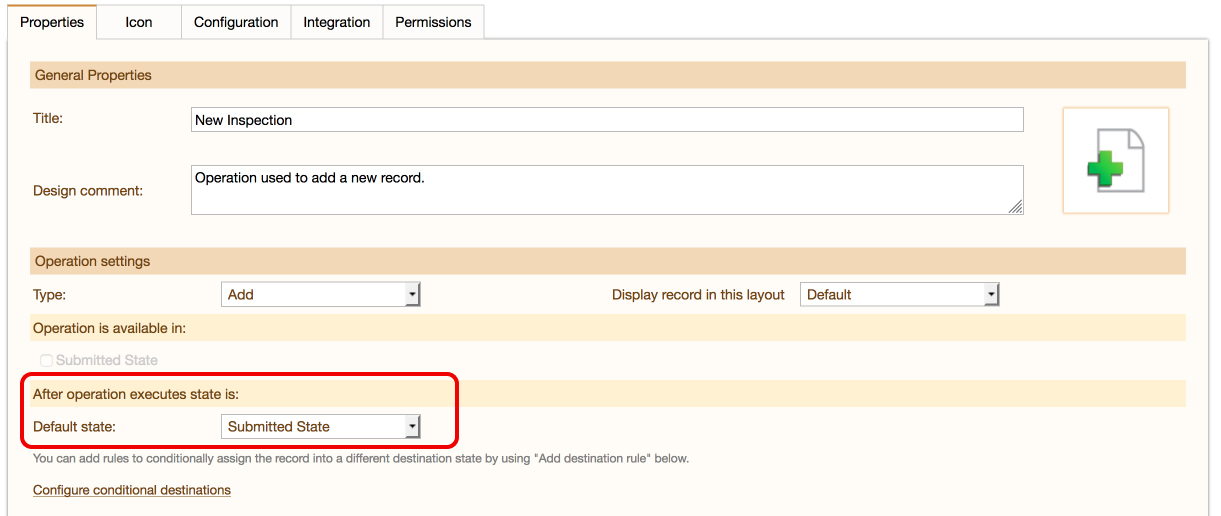This screenshot has height=516, width=1221.
Task: Focus the Title input field
Action: click(607, 120)
